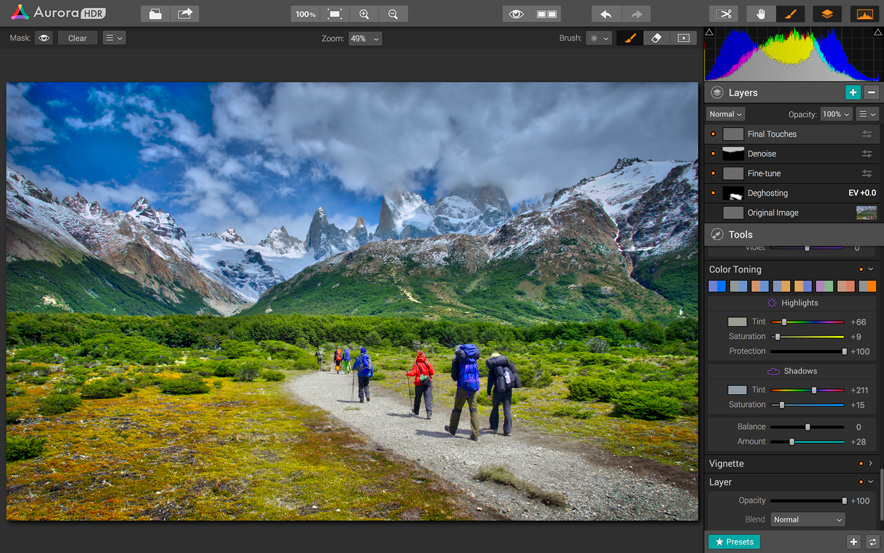The width and height of the screenshot is (884, 553).
Task: Open the layer blend mode Normal dropdown
Action: [x=807, y=519]
